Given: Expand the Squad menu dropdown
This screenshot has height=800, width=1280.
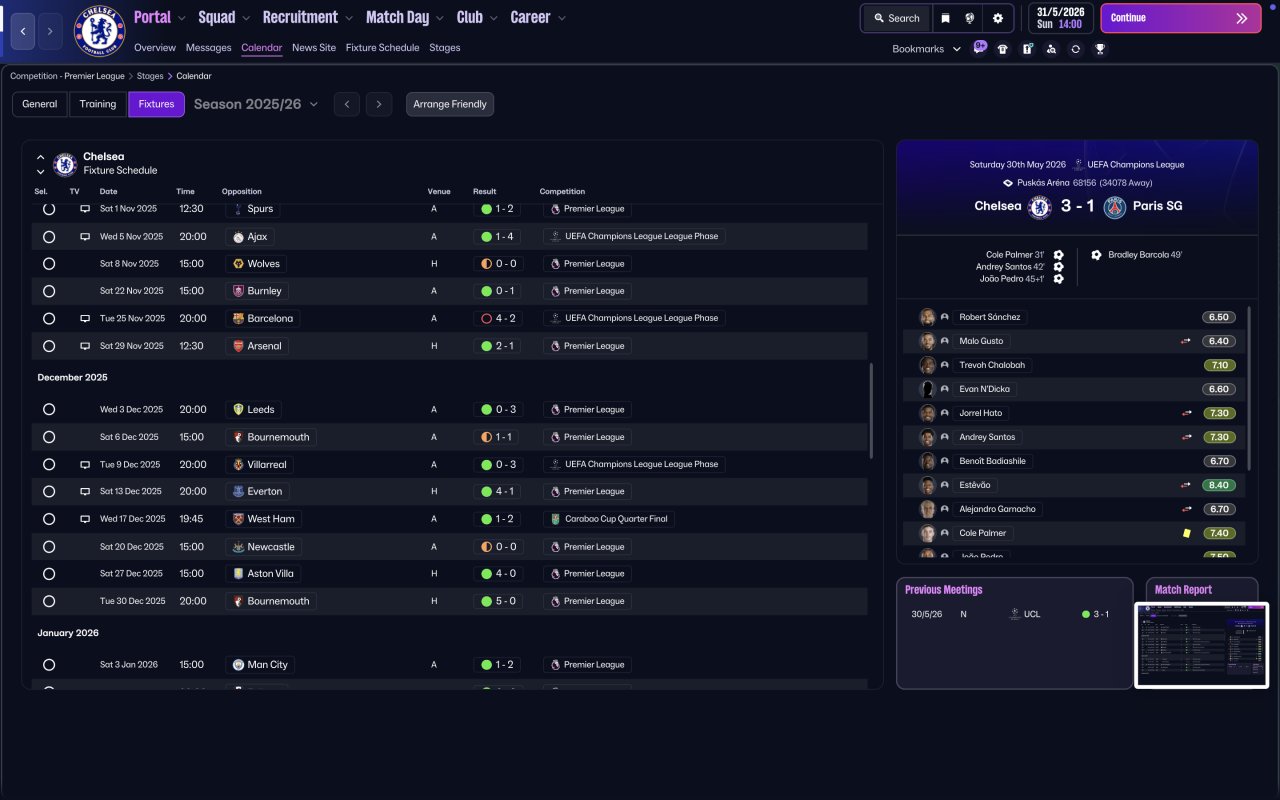Looking at the screenshot, I should (246, 18).
